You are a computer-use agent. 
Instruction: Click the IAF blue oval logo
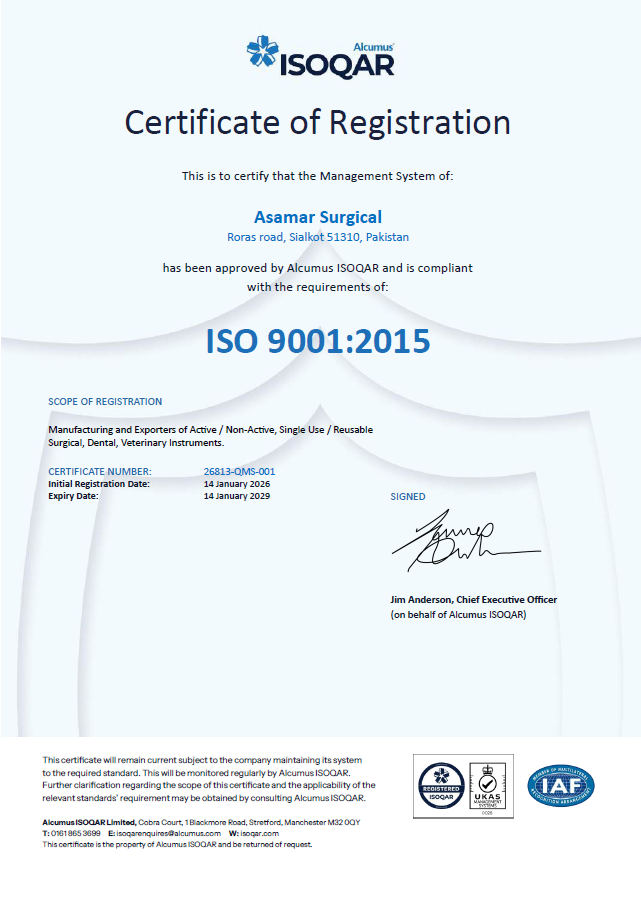561,786
